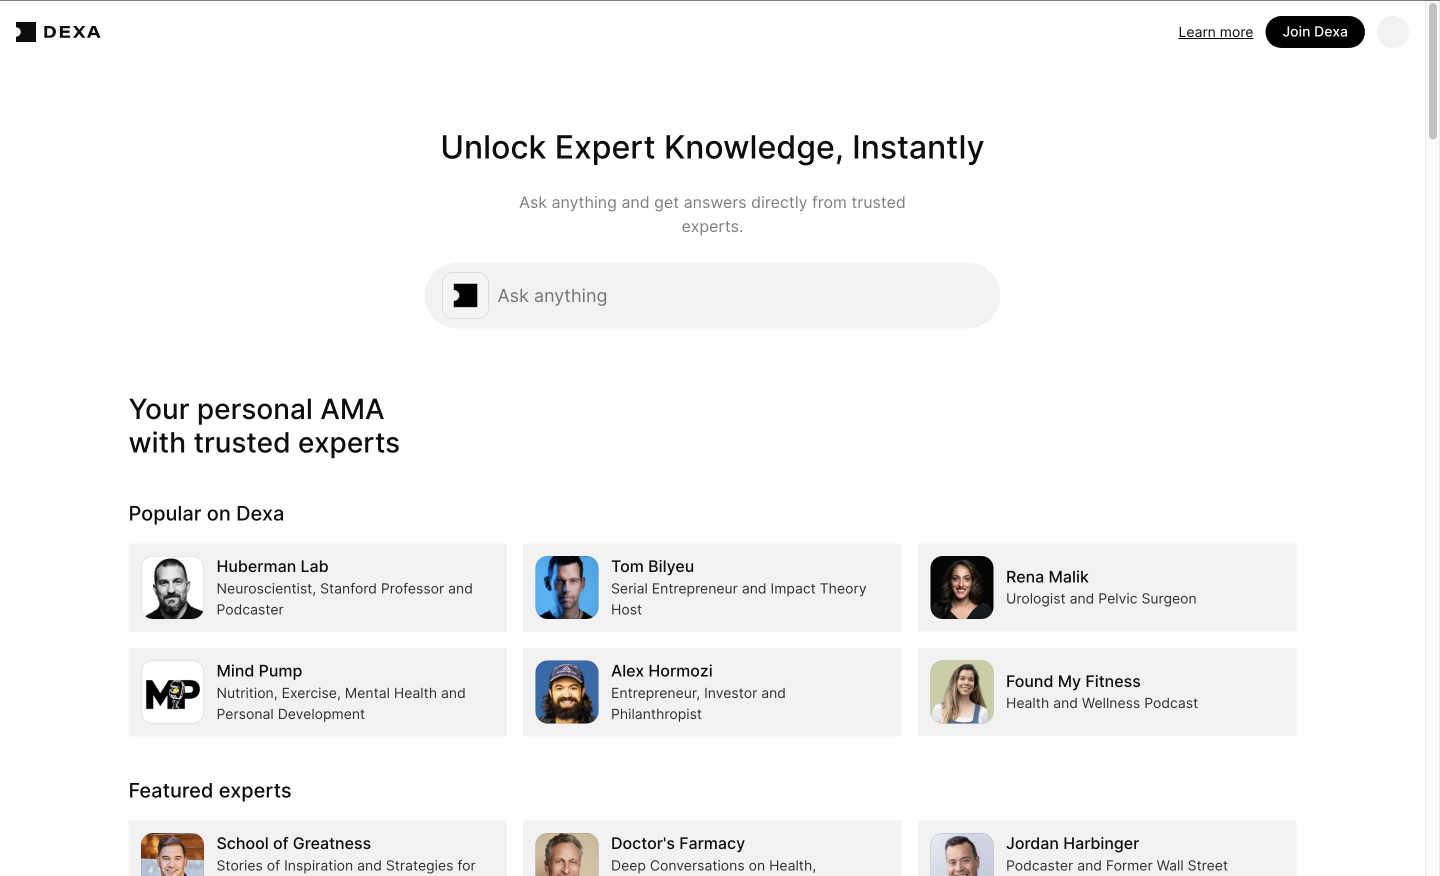Screen dimensions: 1440x876
Task: Open Doctor's Farmacy featured expert
Action: [712, 849]
